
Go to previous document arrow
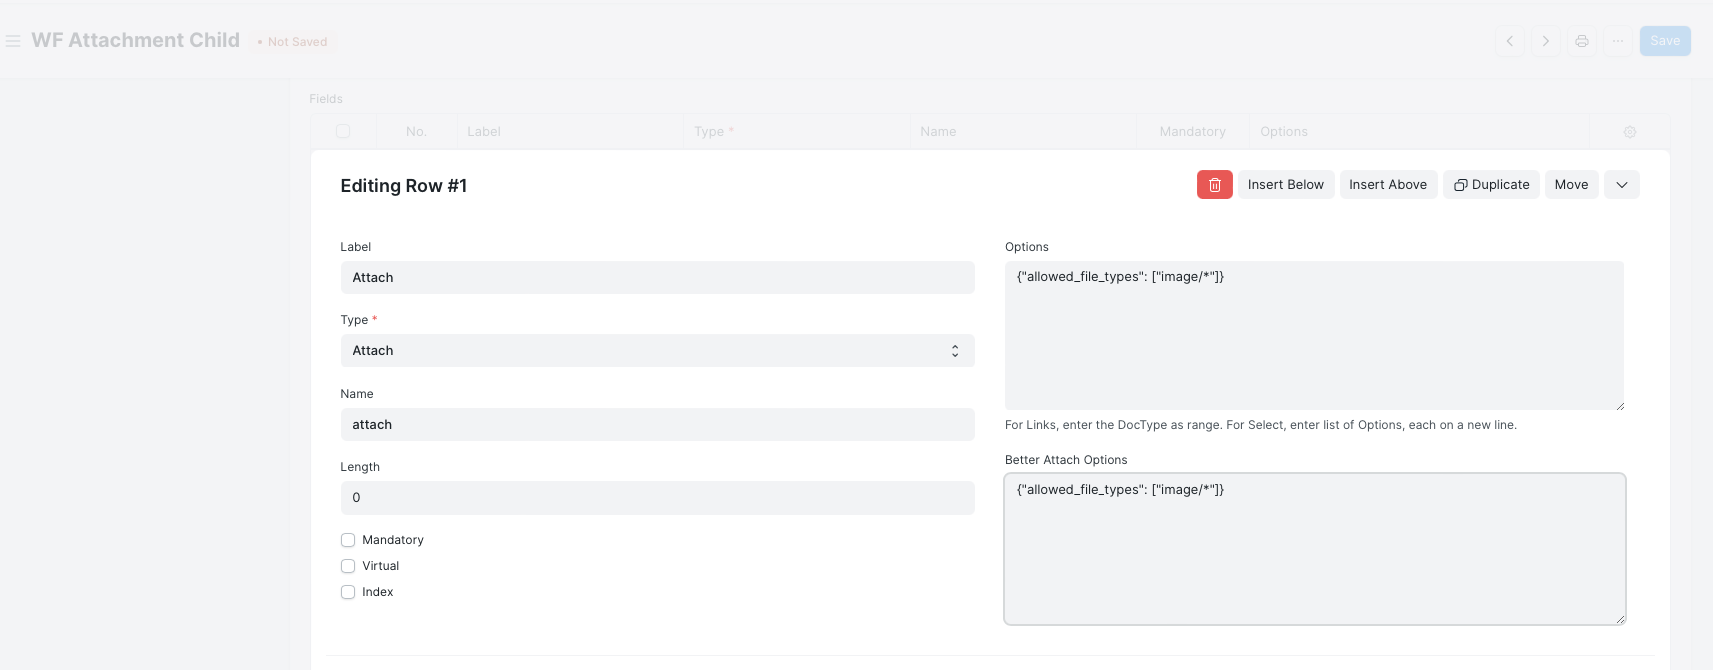[1510, 41]
